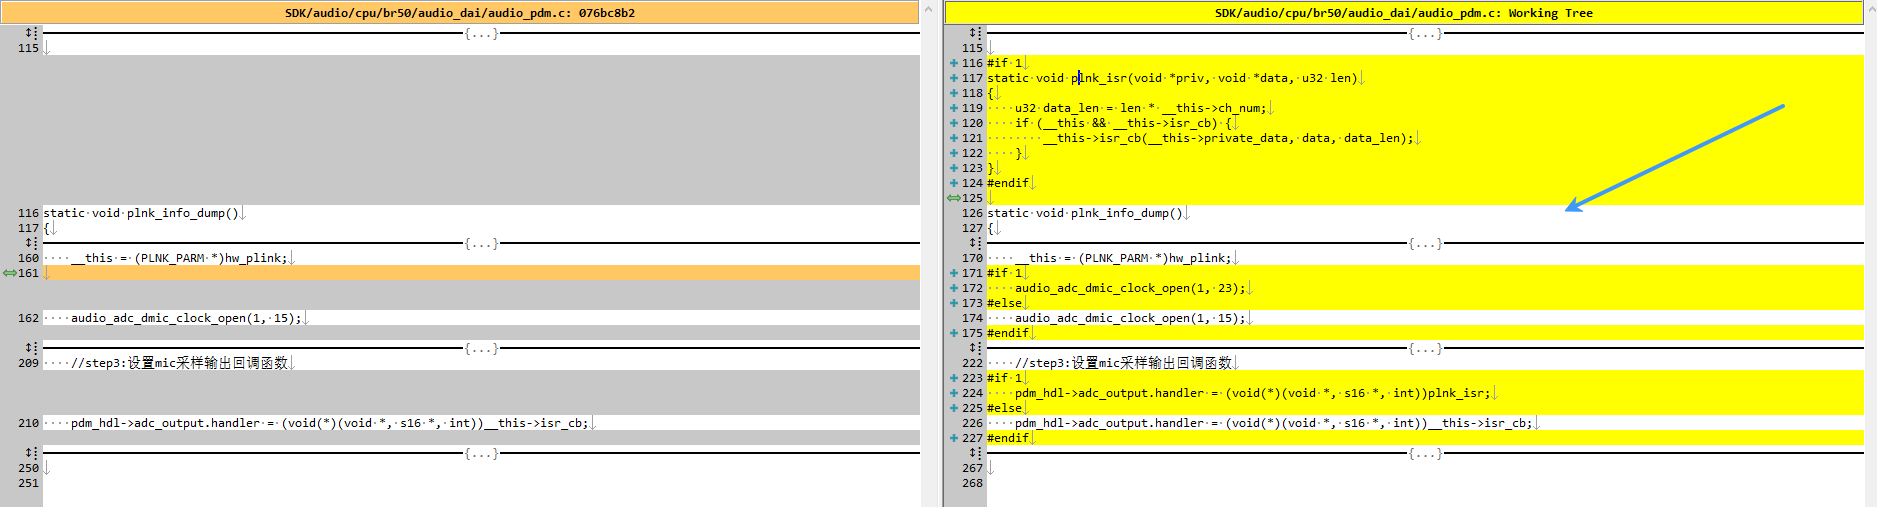Click right line 224 handler assigned to plnk_isr
1877x507 pixels.
[1252, 393]
